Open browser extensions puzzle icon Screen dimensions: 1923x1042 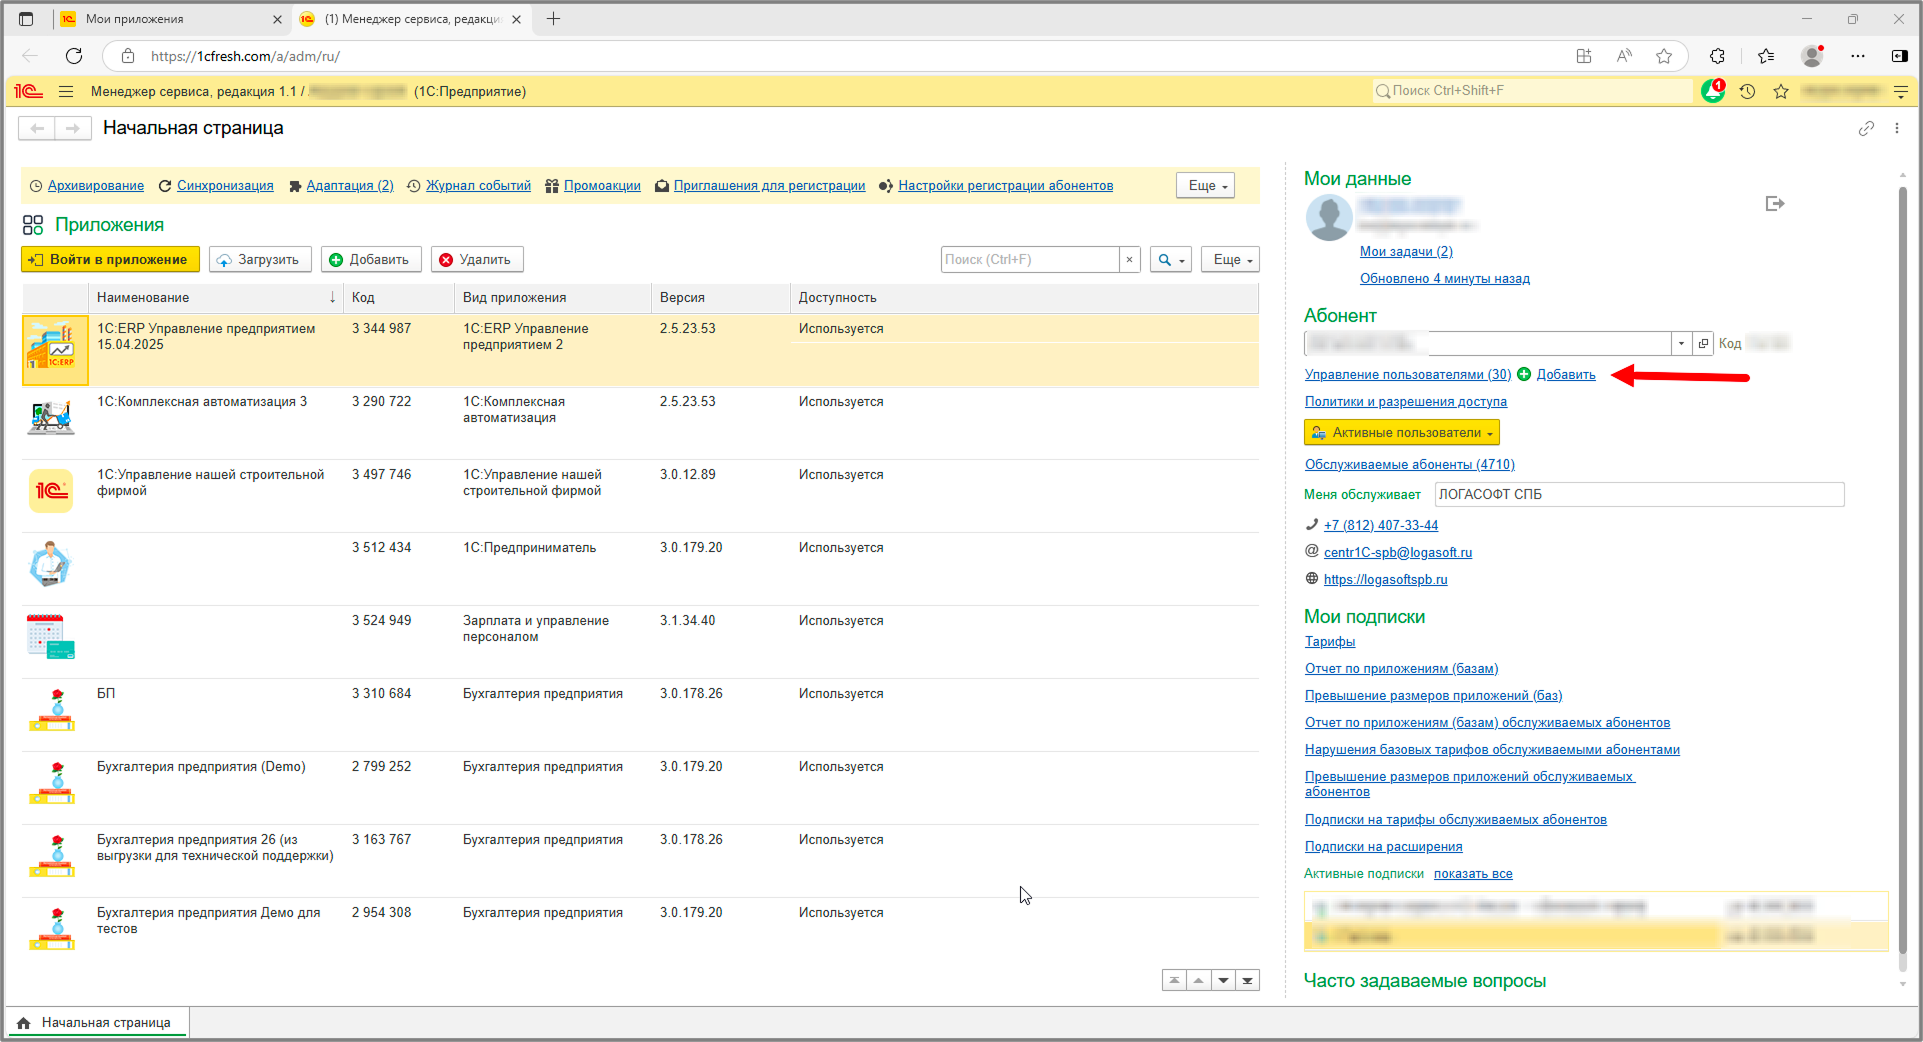pos(1717,56)
